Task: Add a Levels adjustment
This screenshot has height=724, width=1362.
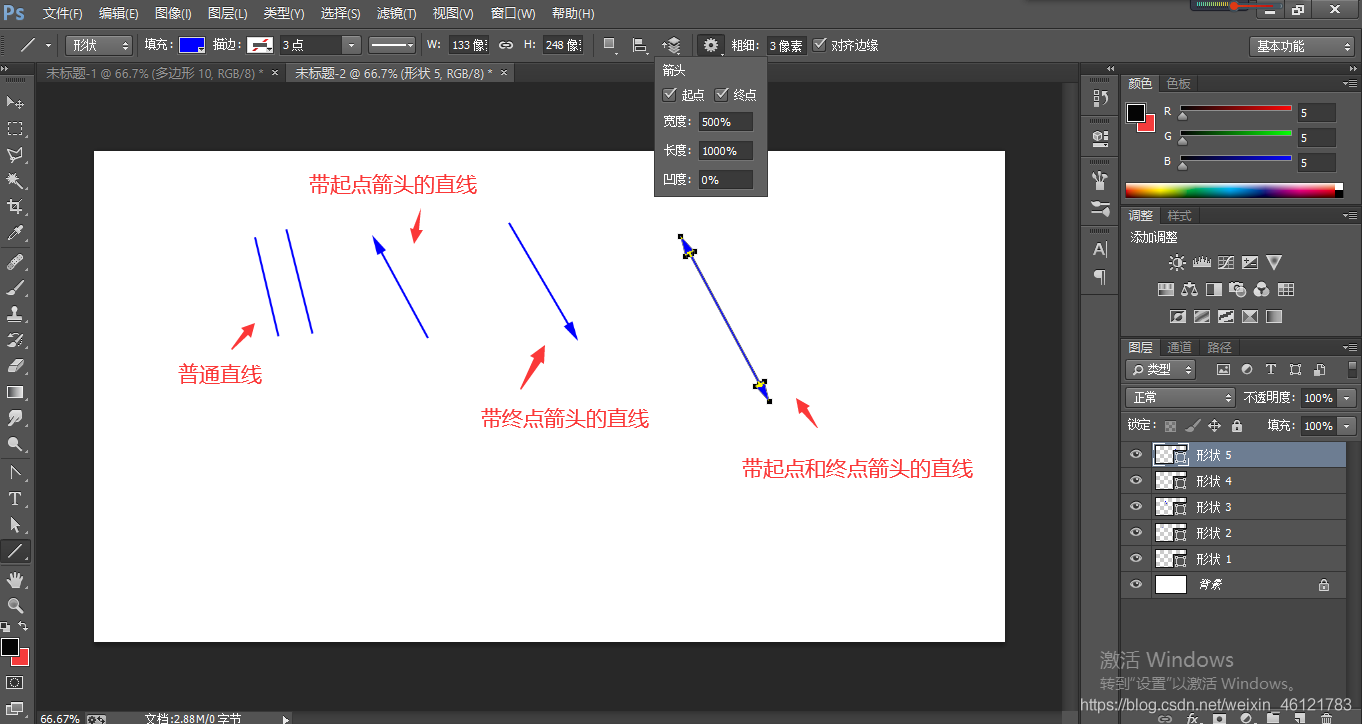Action: (x=1201, y=263)
